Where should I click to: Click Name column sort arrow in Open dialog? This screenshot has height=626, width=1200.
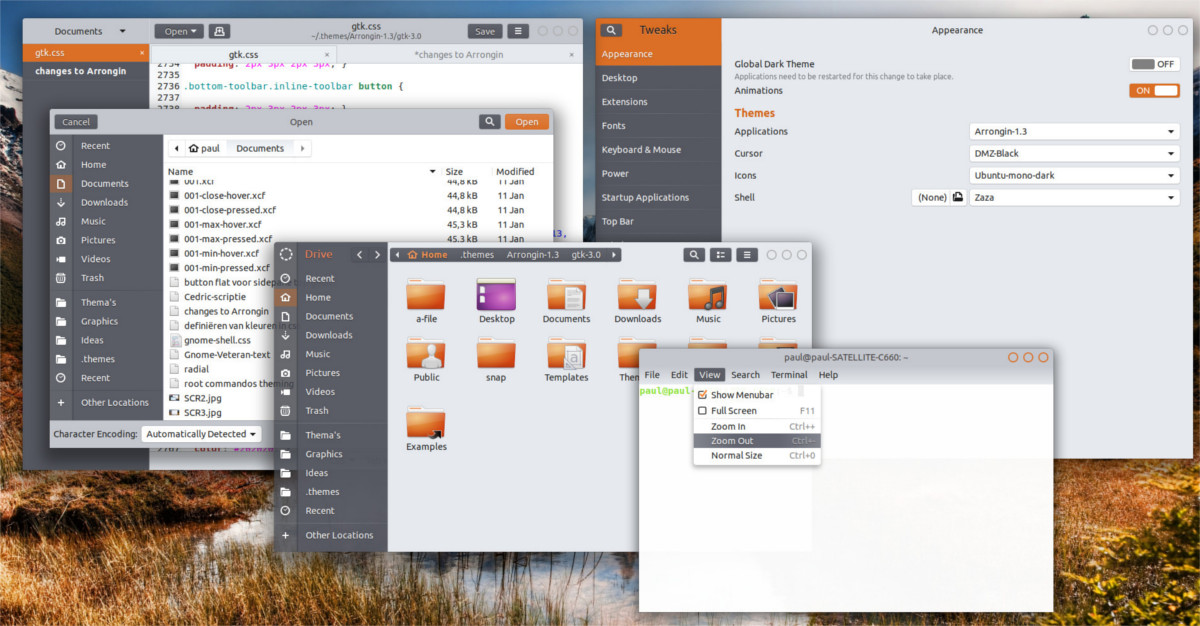coord(433,172)
